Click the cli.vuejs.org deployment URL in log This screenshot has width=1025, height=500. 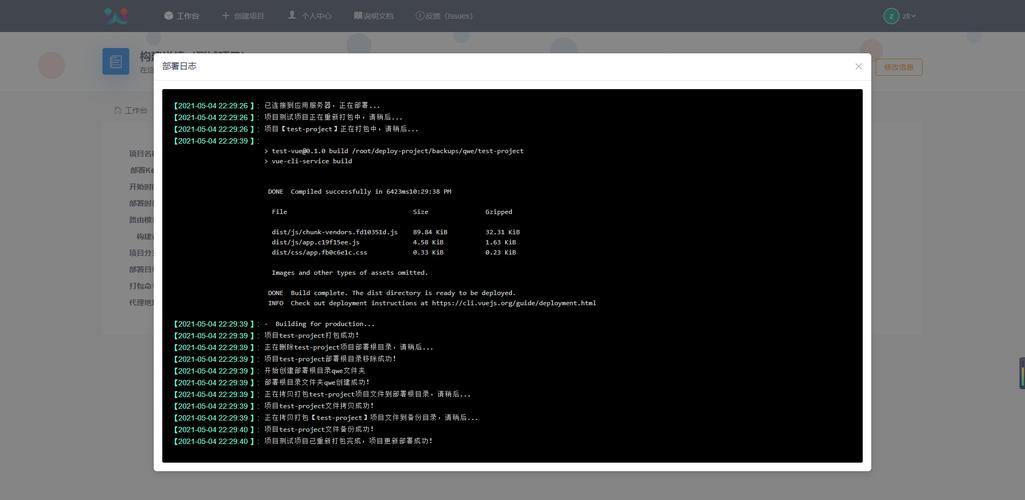click(x=514, y=303)
